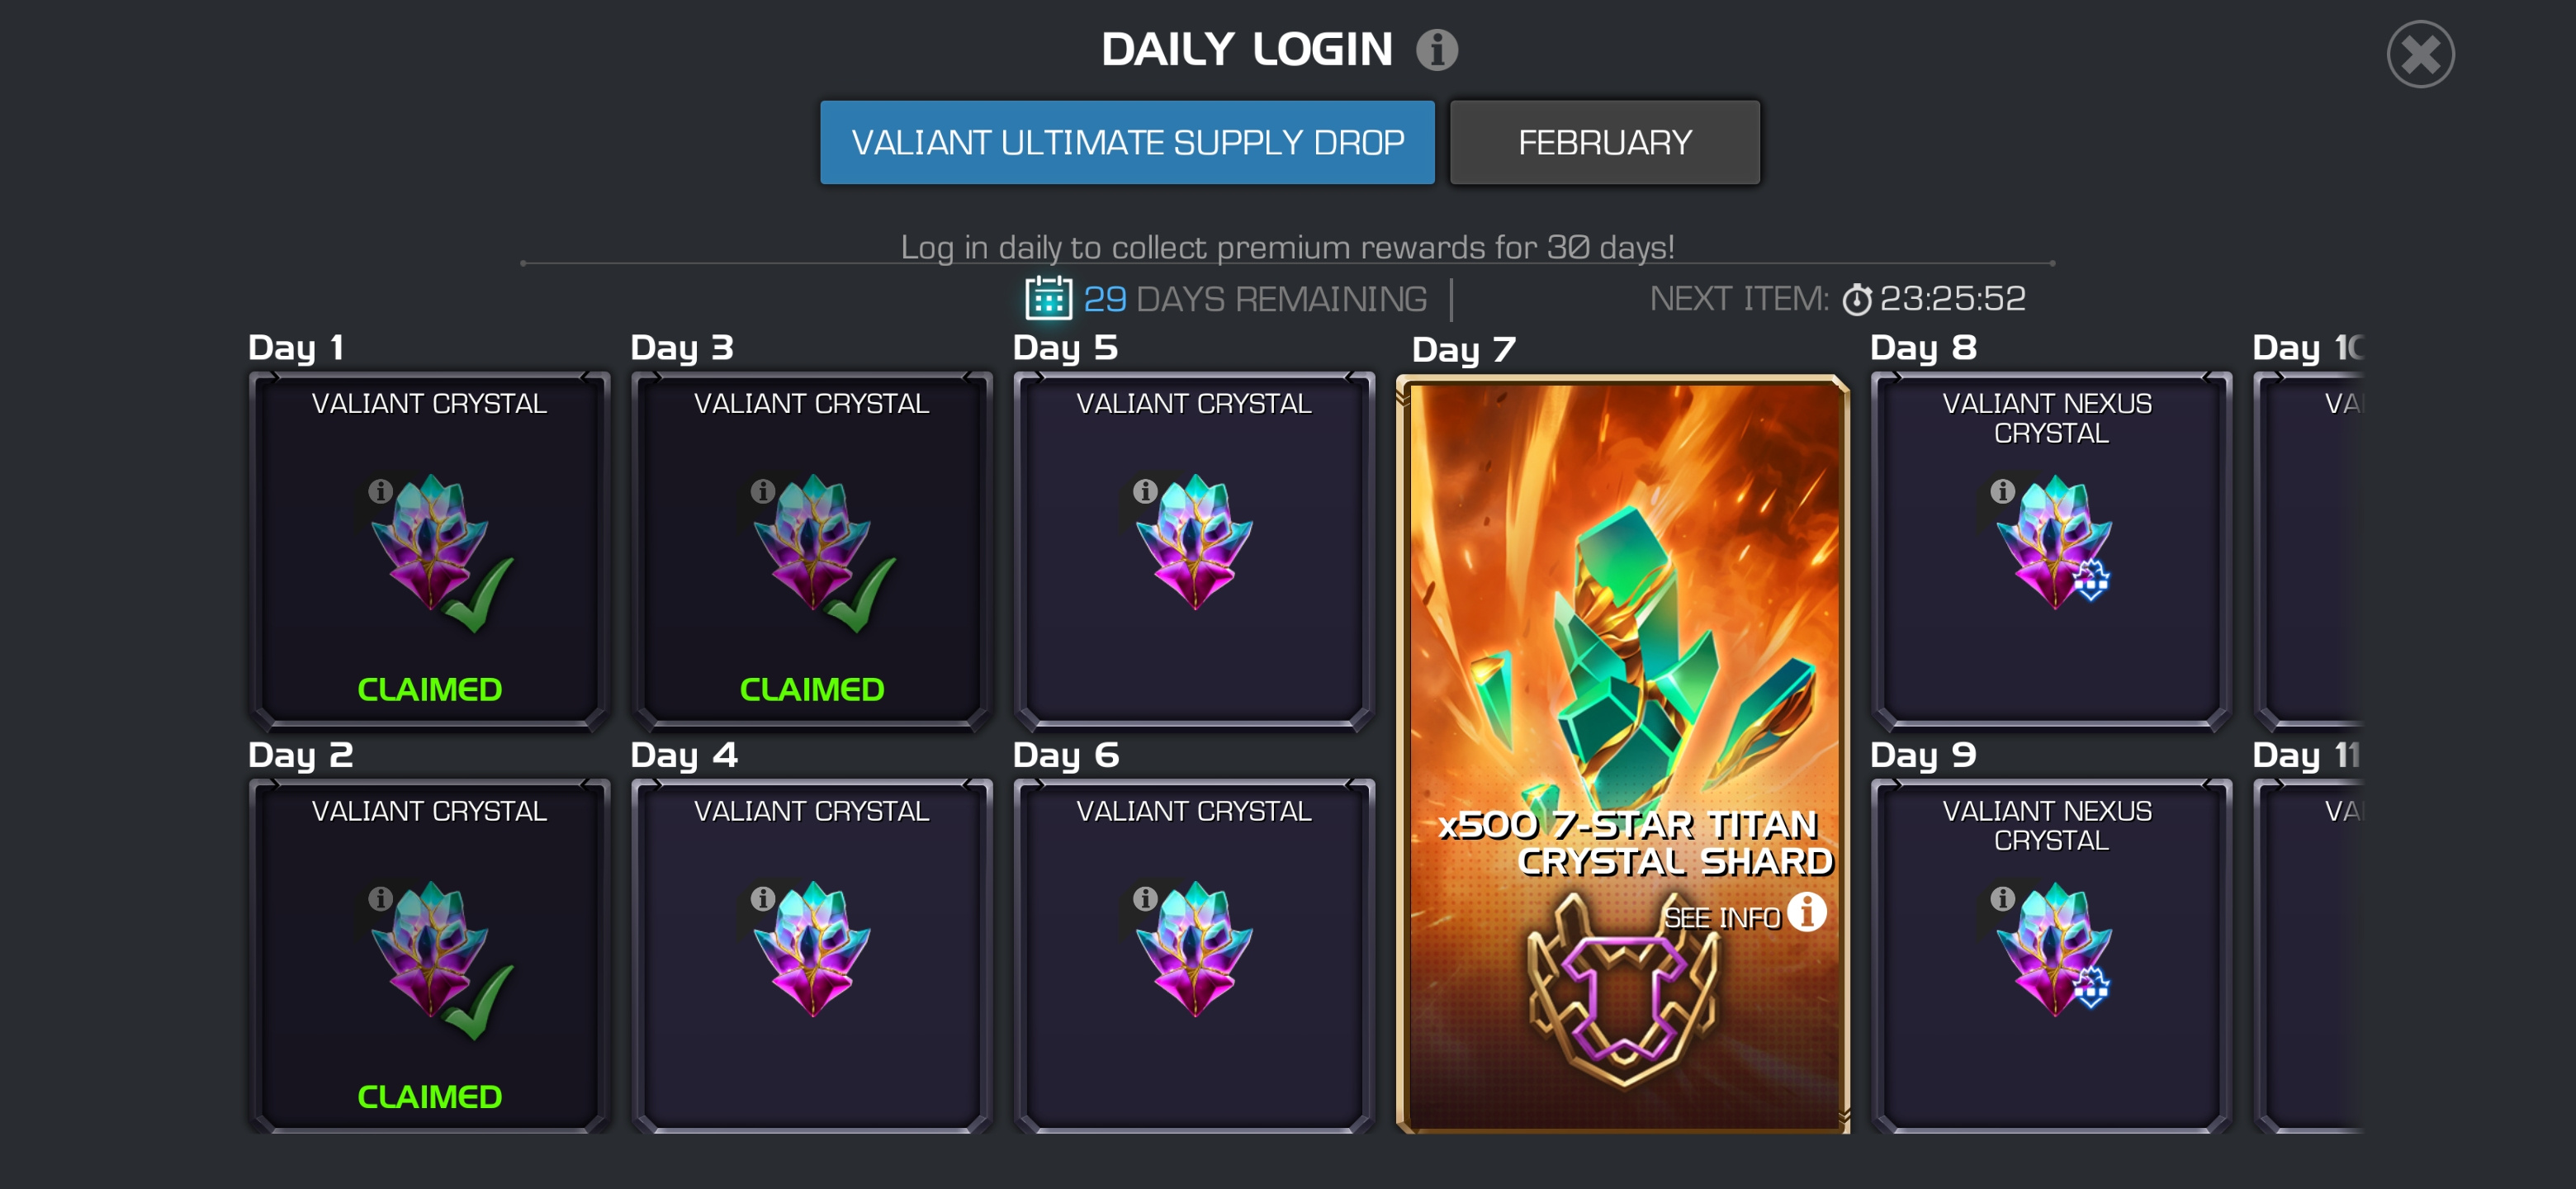Tap info icon on Day 6 Valiant Crystal
This screenshot has width=2576, height=1189.
click(1145, 898)
